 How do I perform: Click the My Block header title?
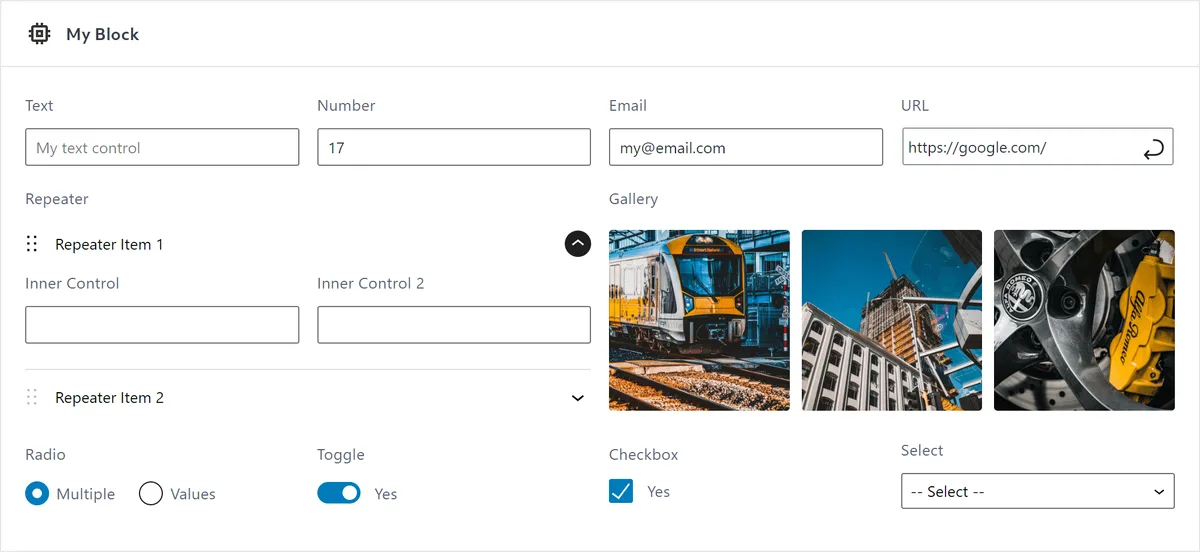tap(102, 34)
